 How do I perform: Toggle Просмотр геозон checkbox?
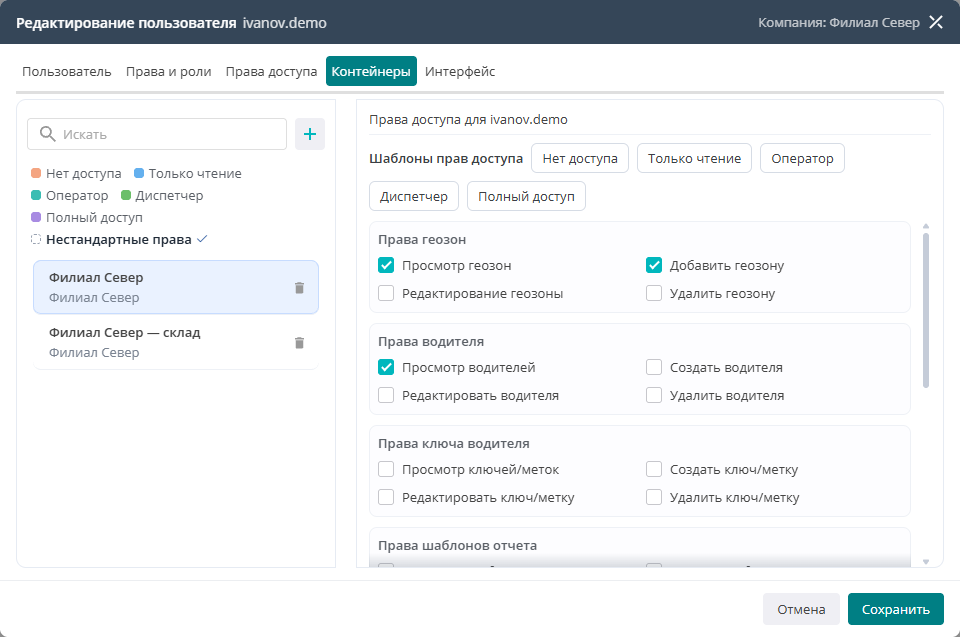tap(386, 265)
